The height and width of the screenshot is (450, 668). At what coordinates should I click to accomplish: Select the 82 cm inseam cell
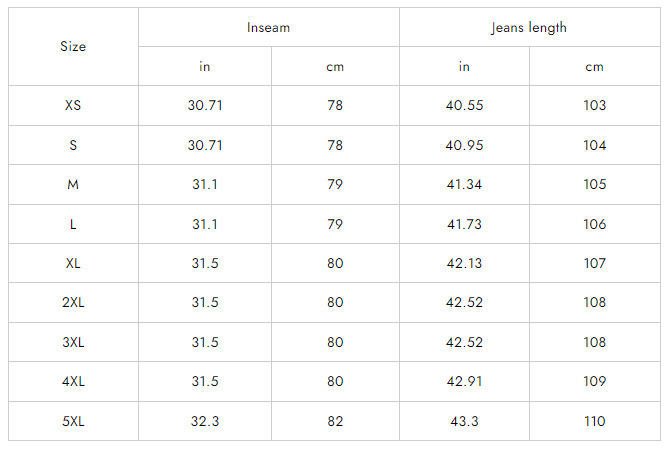pyautogui.click(x=335, y=421)
